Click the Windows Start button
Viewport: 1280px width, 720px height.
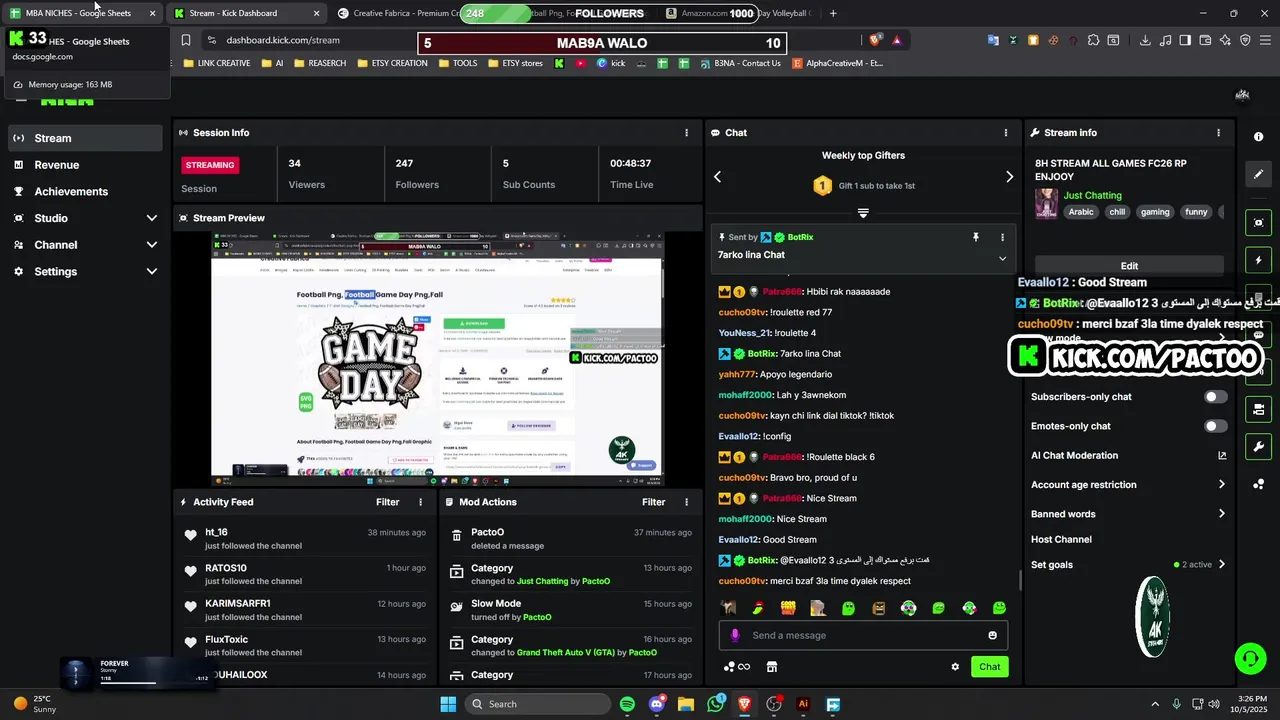[x=448, y=704]
